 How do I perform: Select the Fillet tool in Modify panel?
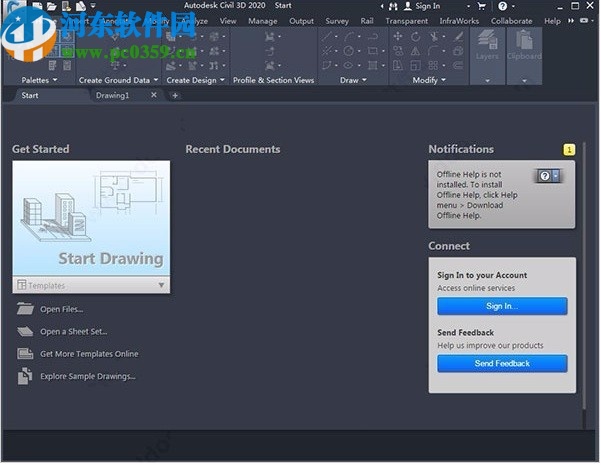(433, 51)
